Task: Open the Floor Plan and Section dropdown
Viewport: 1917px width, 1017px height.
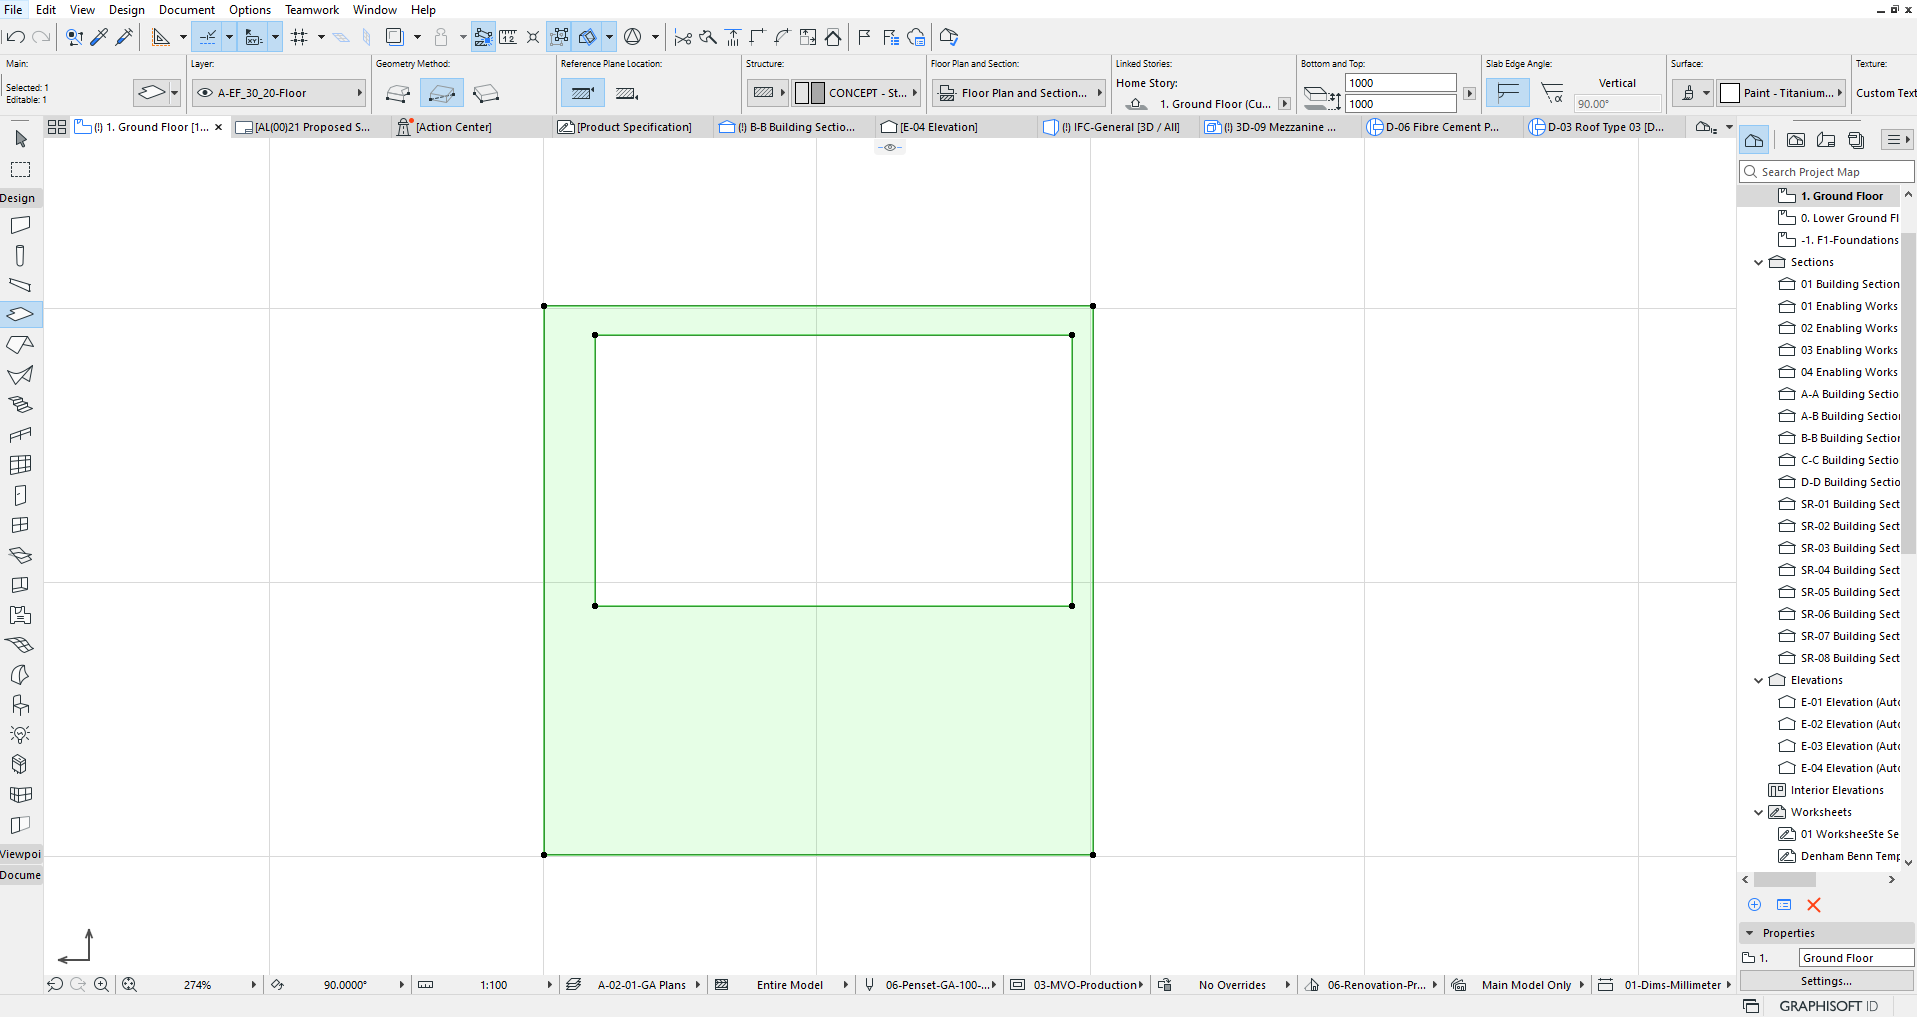Action: point(1019,93)
